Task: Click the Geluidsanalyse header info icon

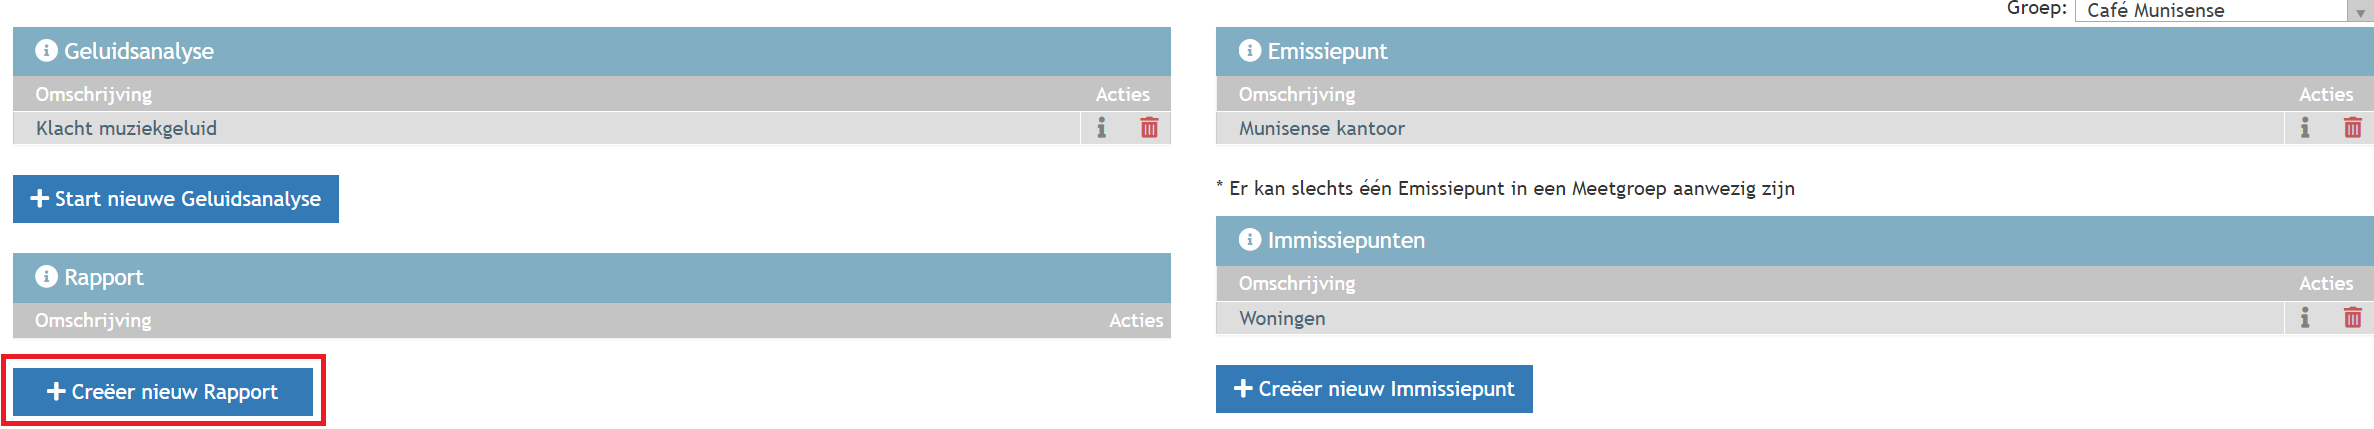Action: click(x=46, y=51)
